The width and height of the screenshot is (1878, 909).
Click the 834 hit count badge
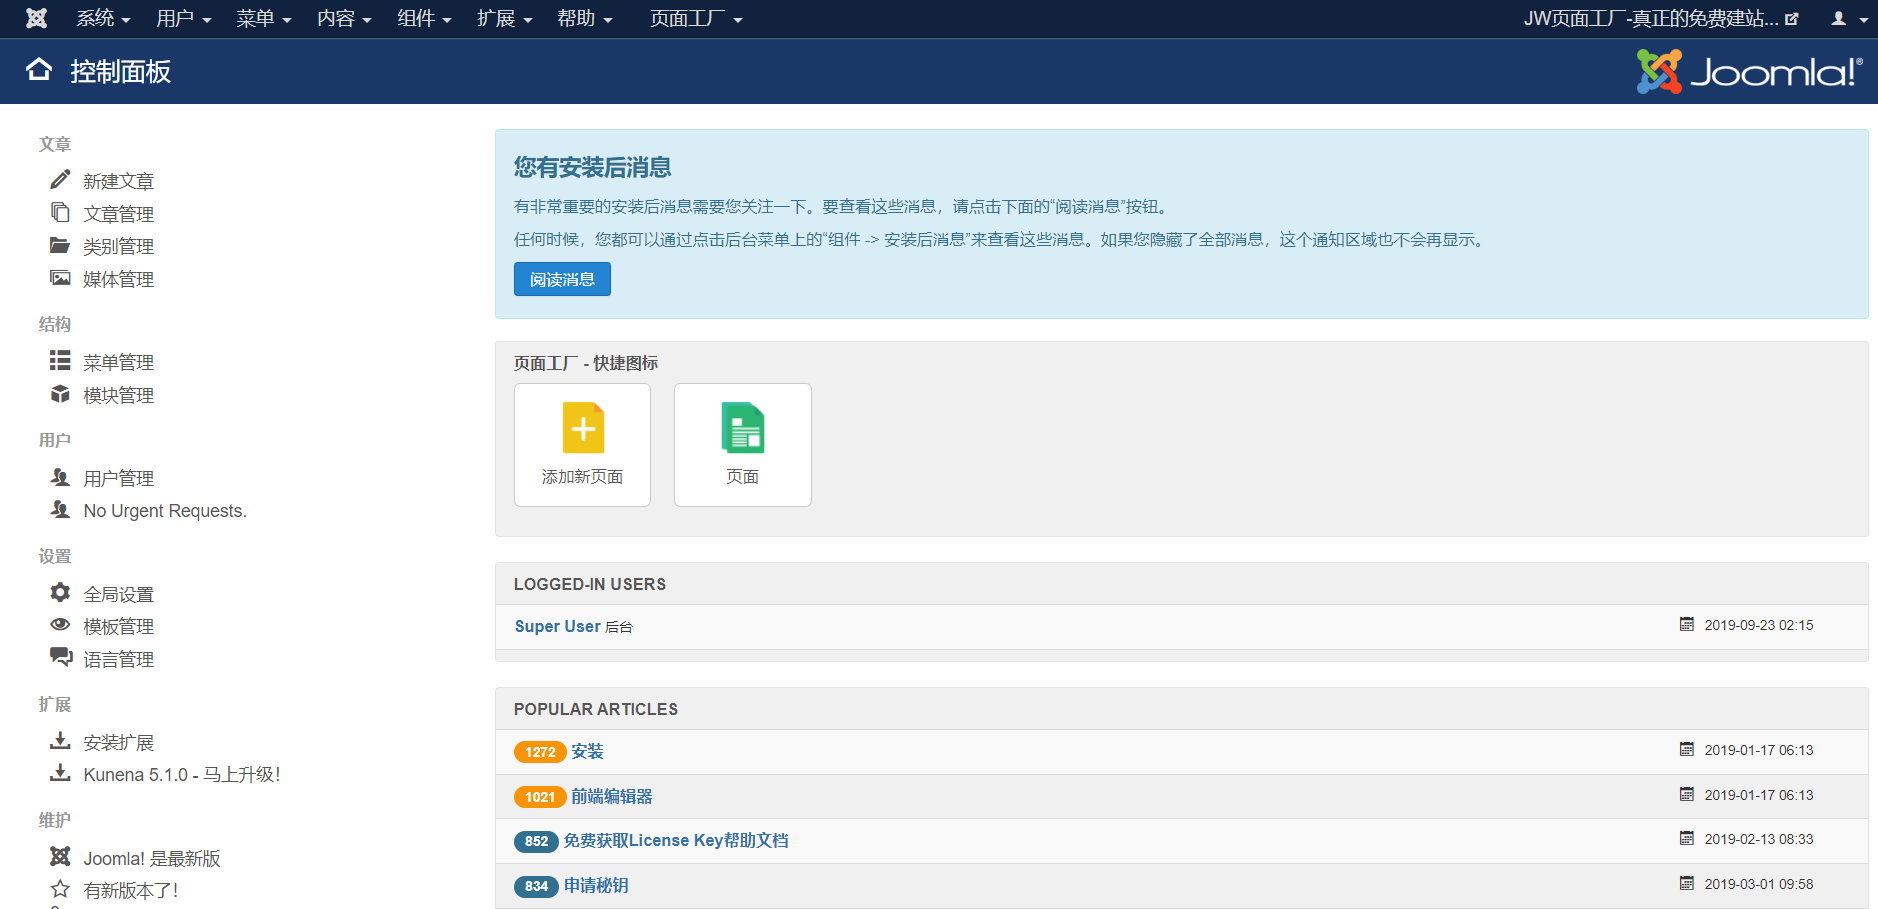[x=536, y=886]
